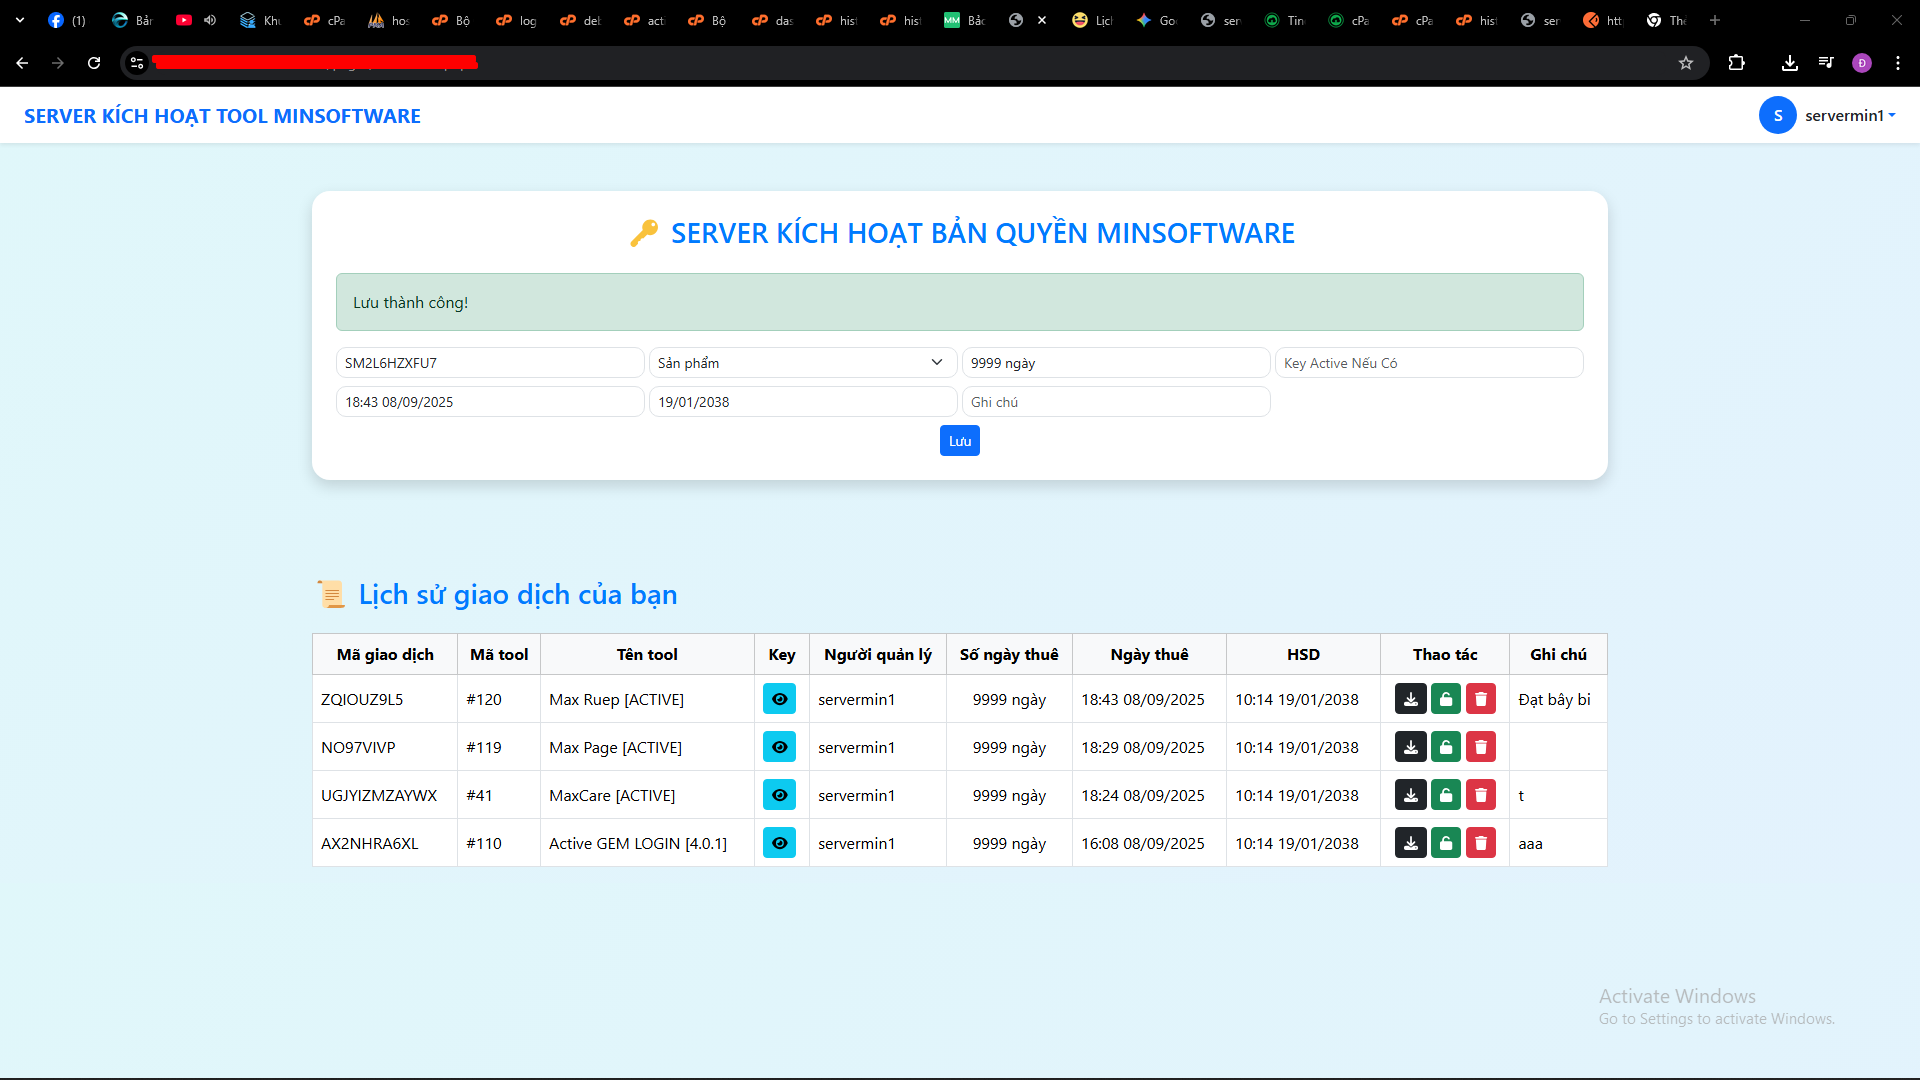The height and width of the screenshot is (1080, 1920).
Task: Switch to the 'hos' browser tab
Action: [388, 20]
